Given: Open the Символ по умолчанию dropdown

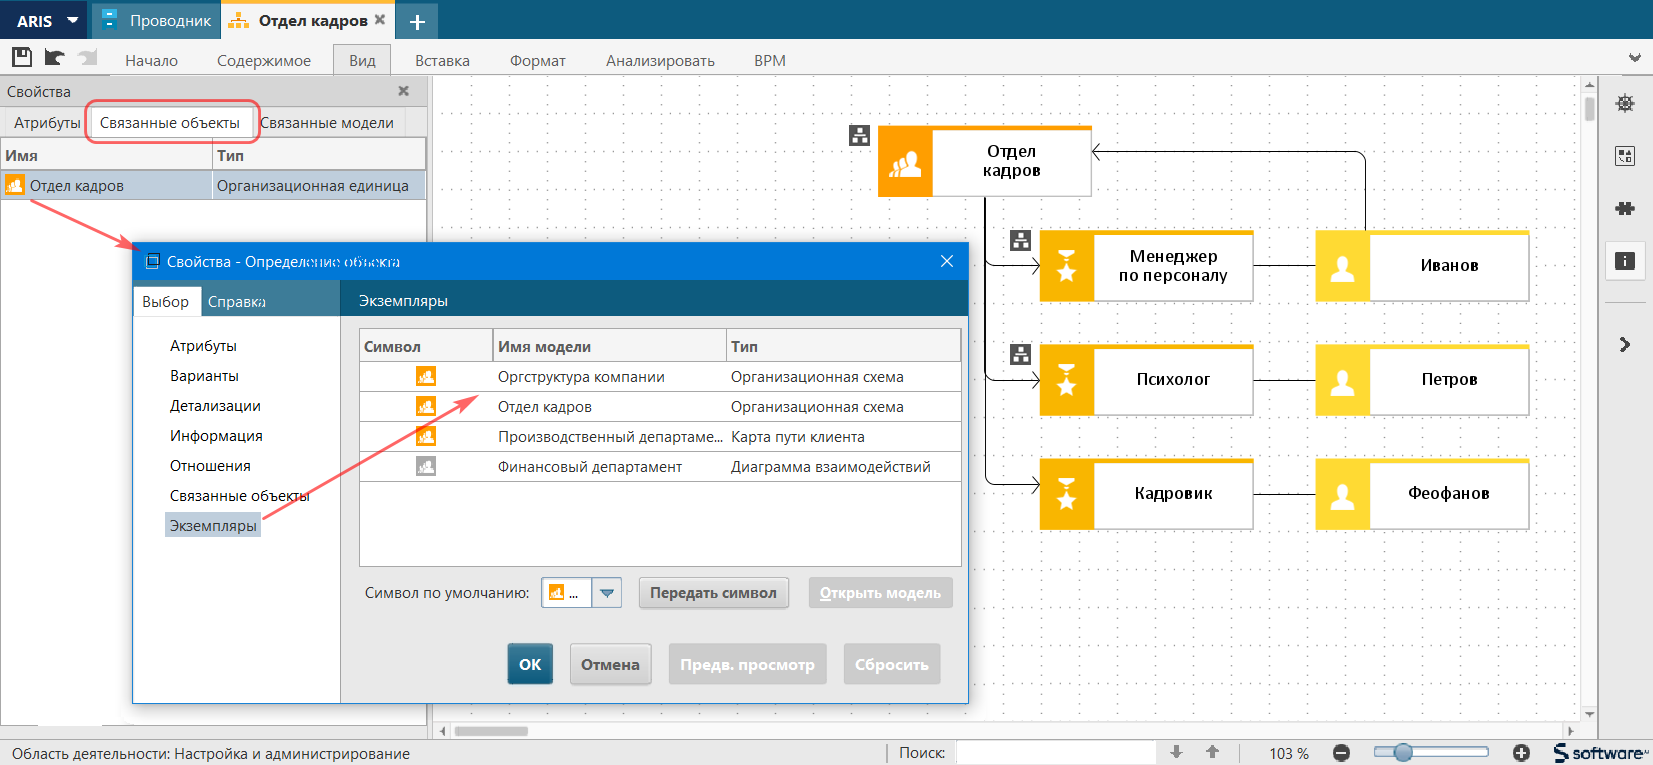Looking at the screenshot, I should point(606,593).
